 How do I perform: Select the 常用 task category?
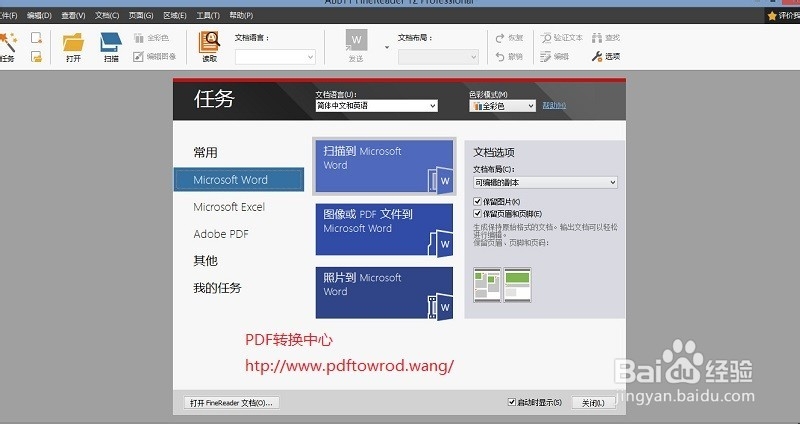[x=206, y=153]
